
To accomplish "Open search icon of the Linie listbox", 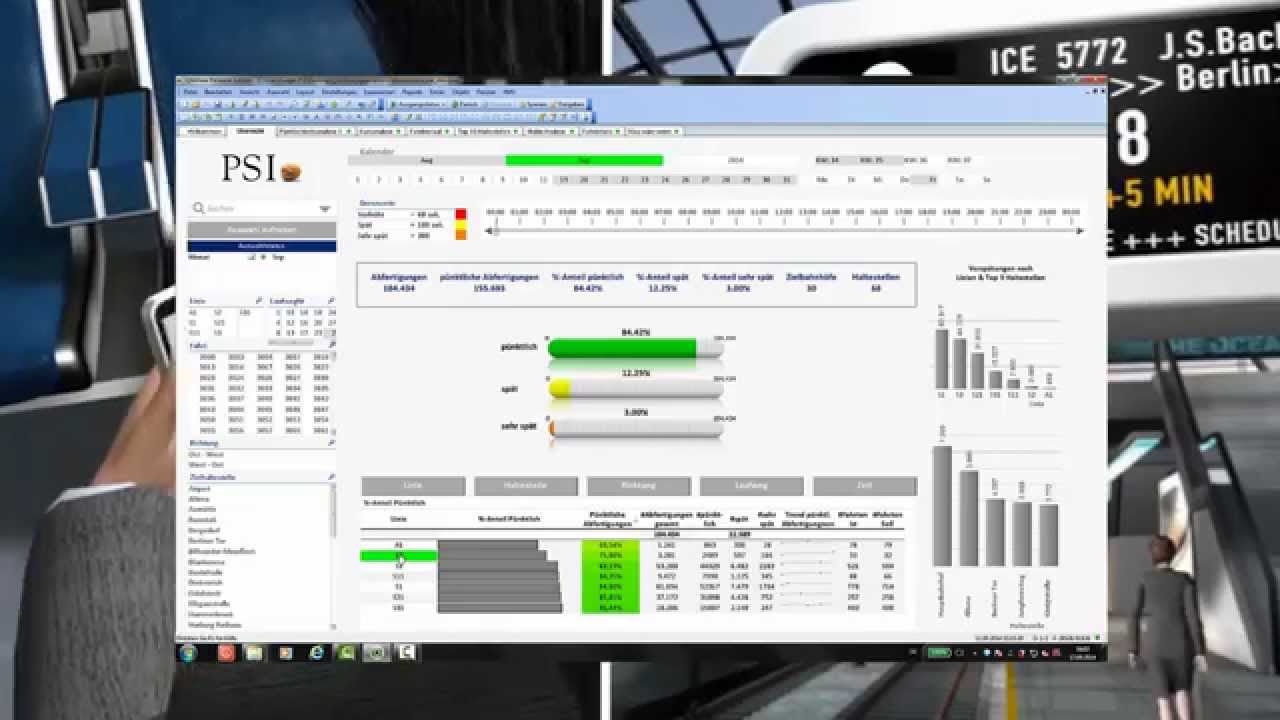I will pyautogui.click(x=259, y=300).
